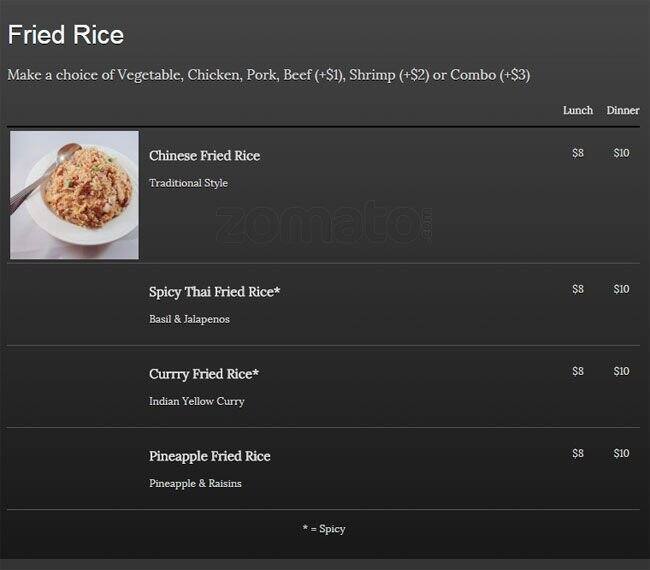
Task: Select Spicy Thai Fried Rice dinner price
Action: (x=621, y=289)
